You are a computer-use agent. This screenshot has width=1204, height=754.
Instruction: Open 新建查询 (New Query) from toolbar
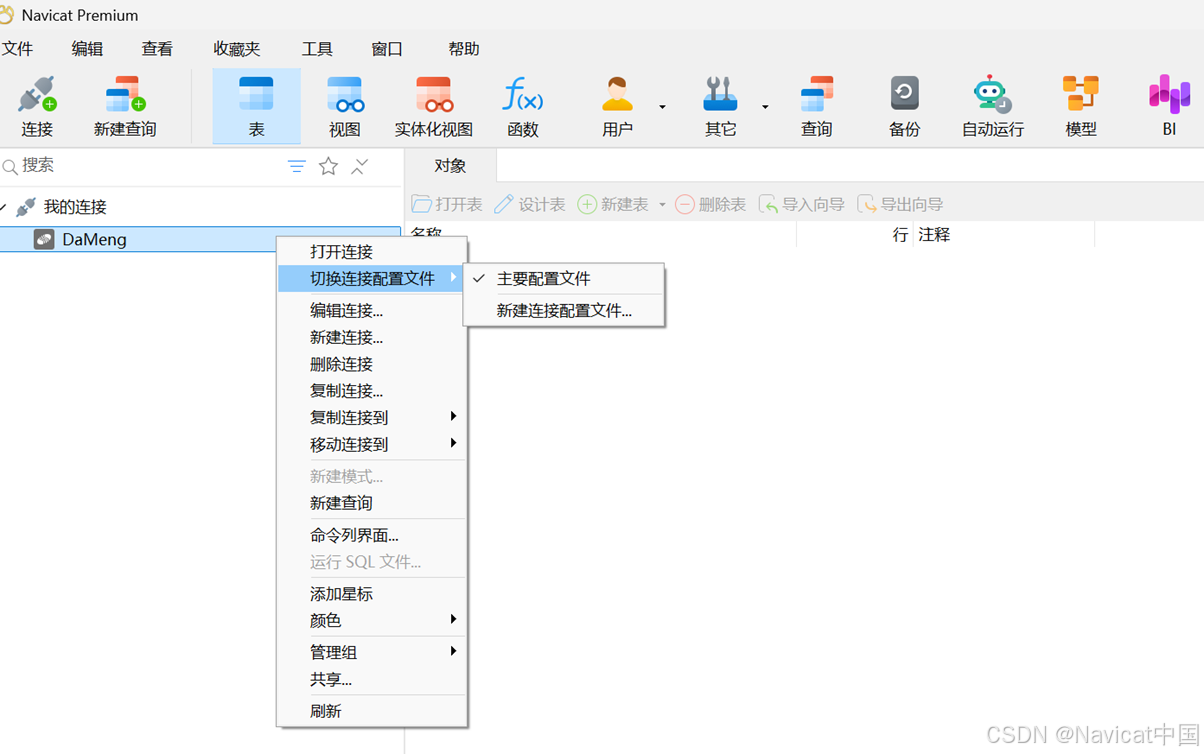[x=125, y=106]
